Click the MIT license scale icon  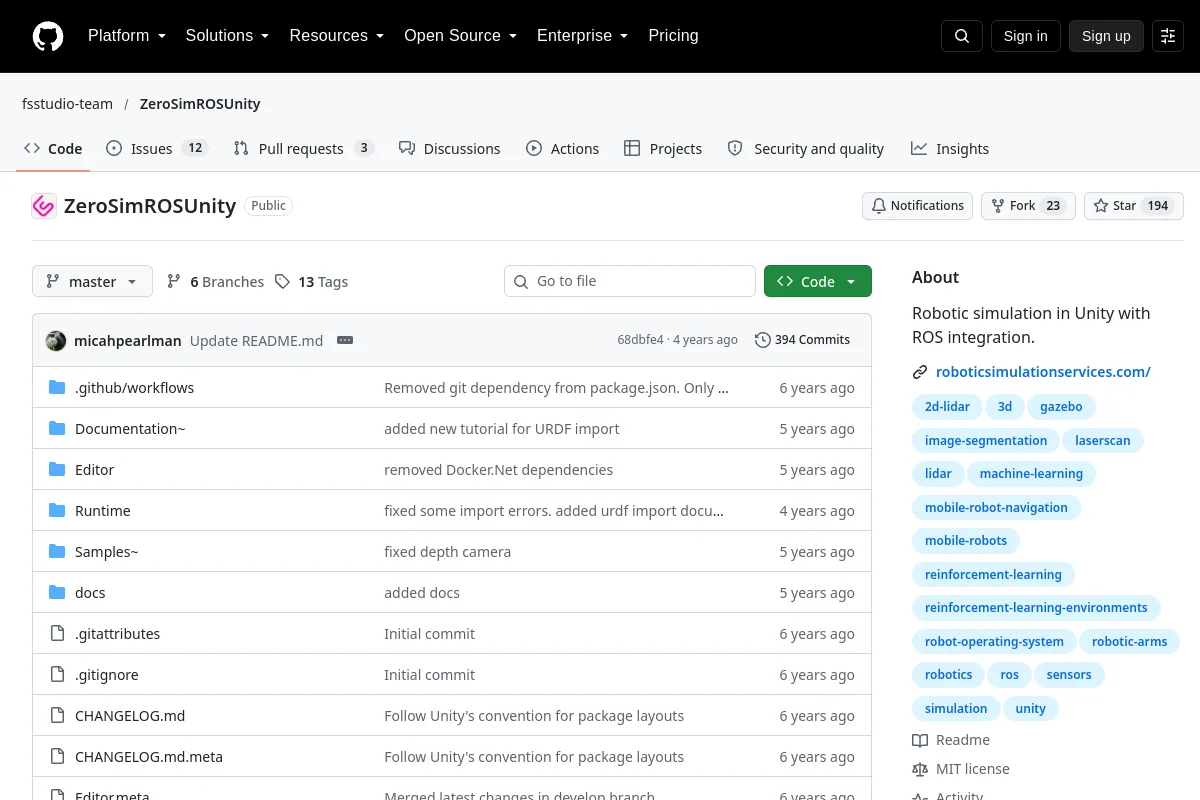coord(920,769)
